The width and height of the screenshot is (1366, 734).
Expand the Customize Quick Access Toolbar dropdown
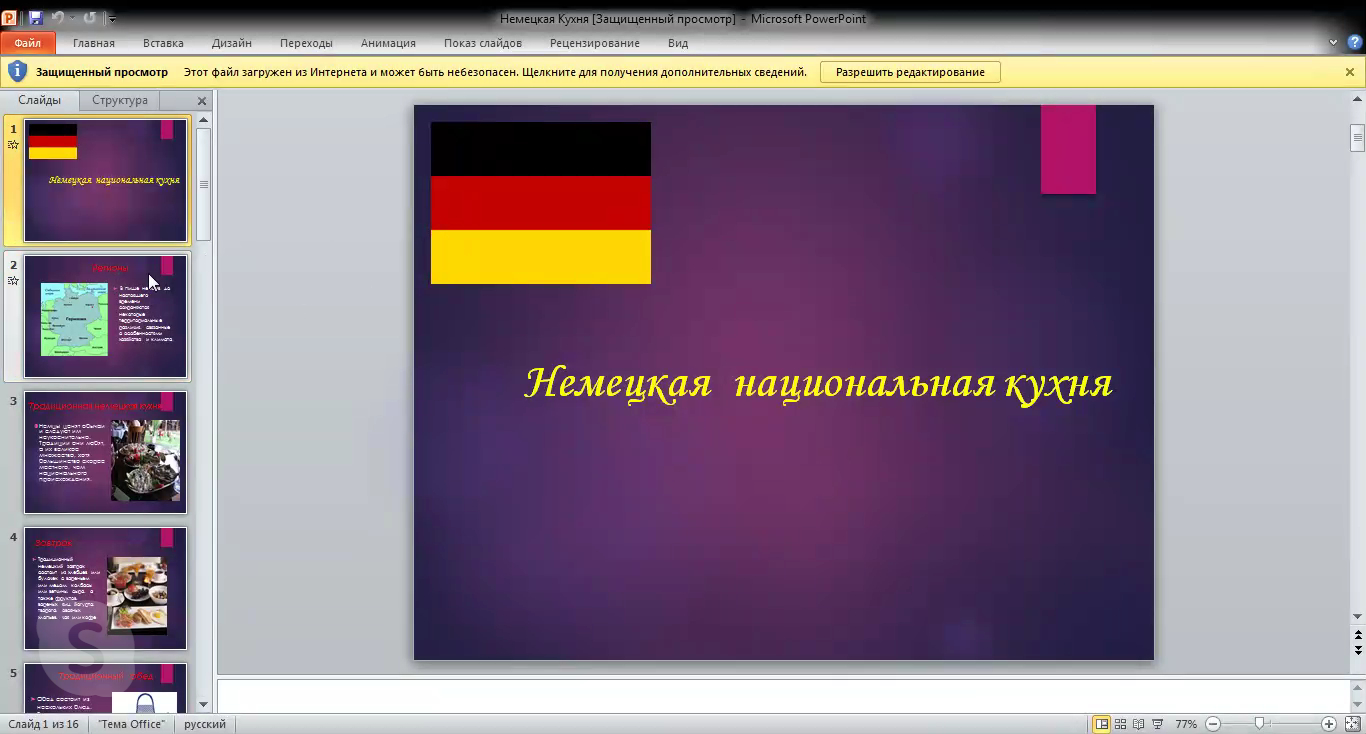point(112,19)
